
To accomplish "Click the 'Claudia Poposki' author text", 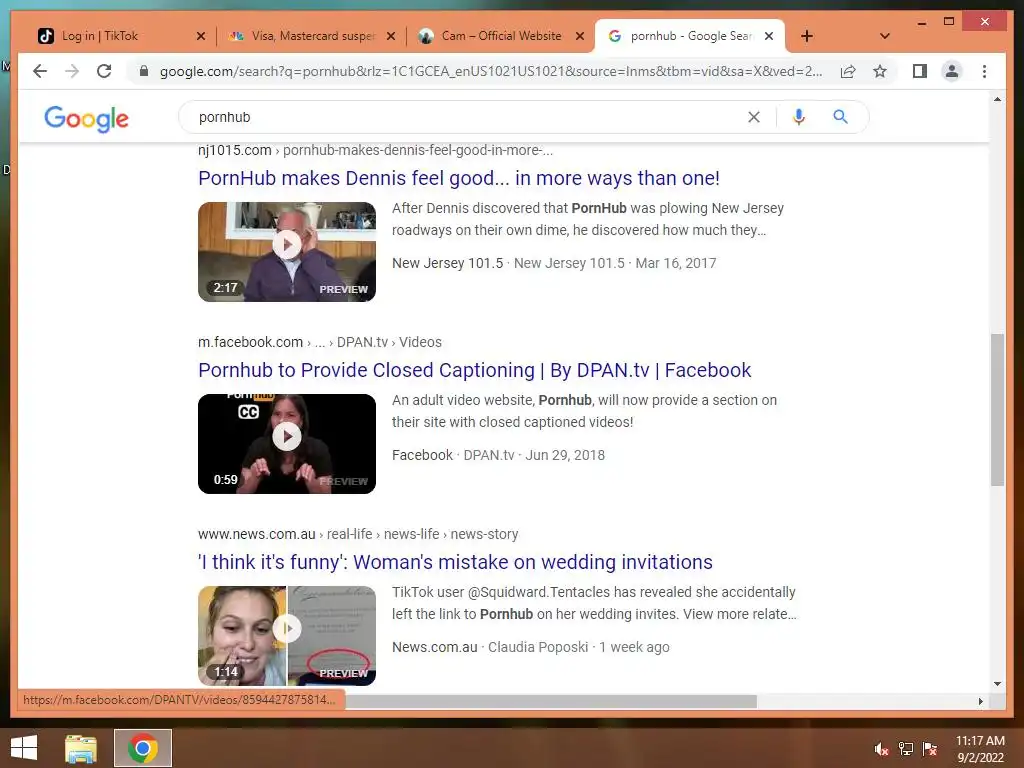I will 538,647.
